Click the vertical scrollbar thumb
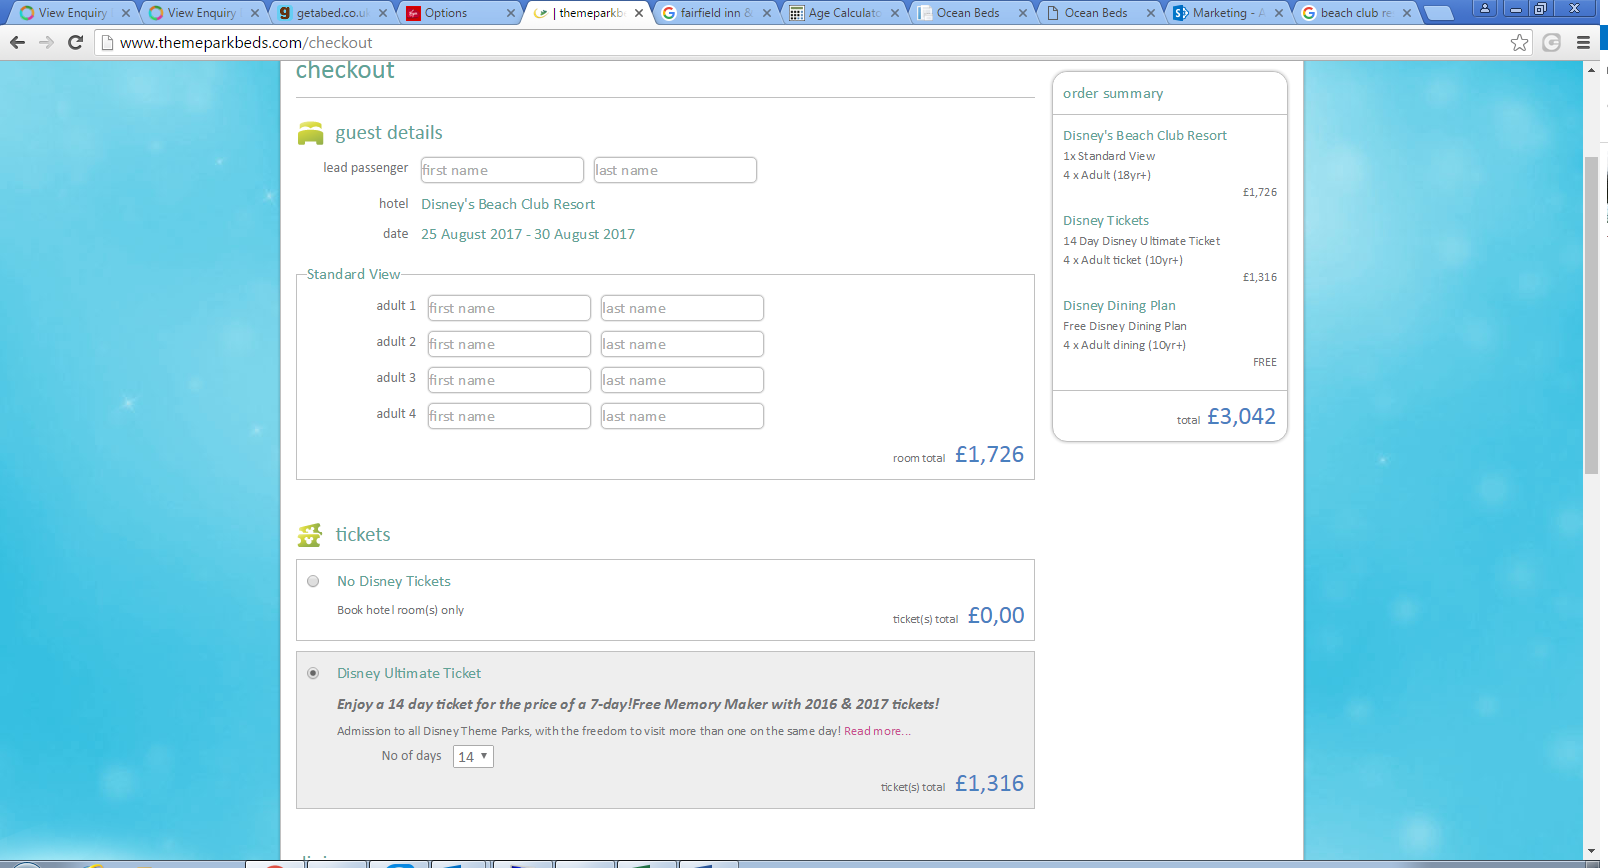This screenshot has height=868, width=1608. click(x=1591, y=315)
